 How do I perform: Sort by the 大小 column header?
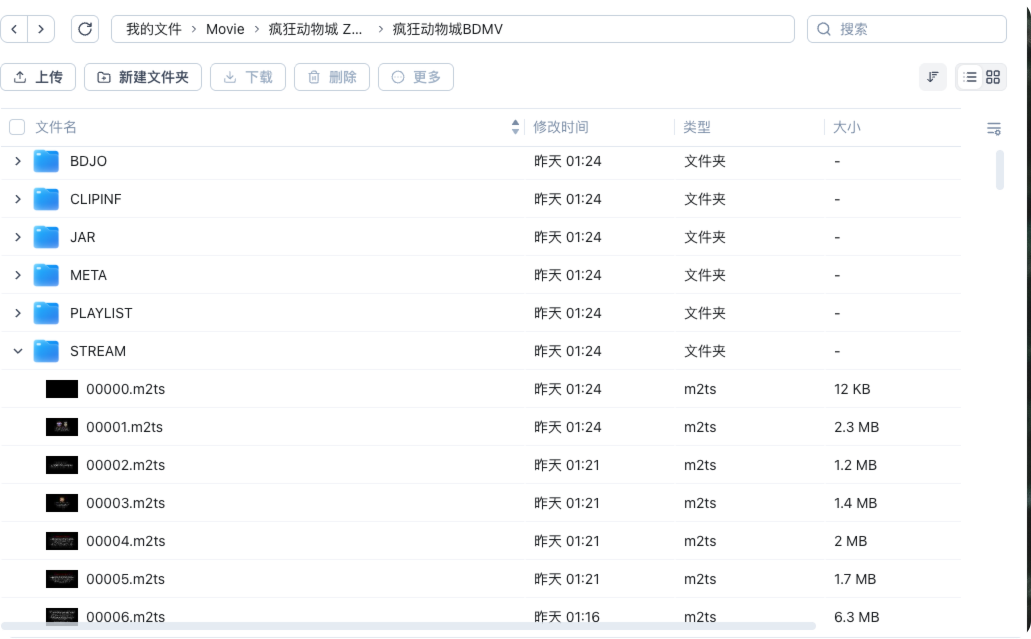pyautogui.click(x=847, y=127)
